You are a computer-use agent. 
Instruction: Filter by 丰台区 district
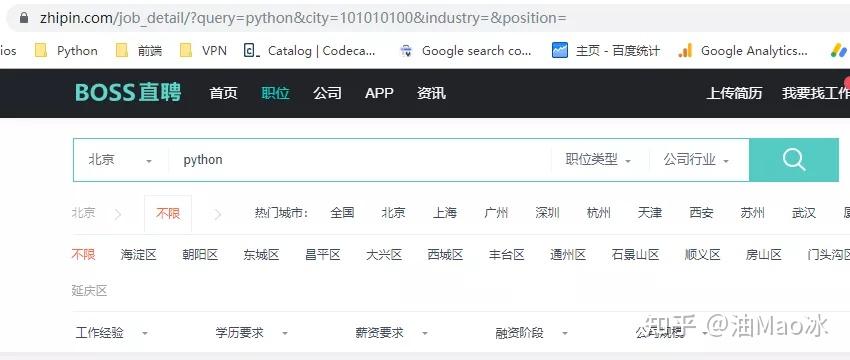506,254
